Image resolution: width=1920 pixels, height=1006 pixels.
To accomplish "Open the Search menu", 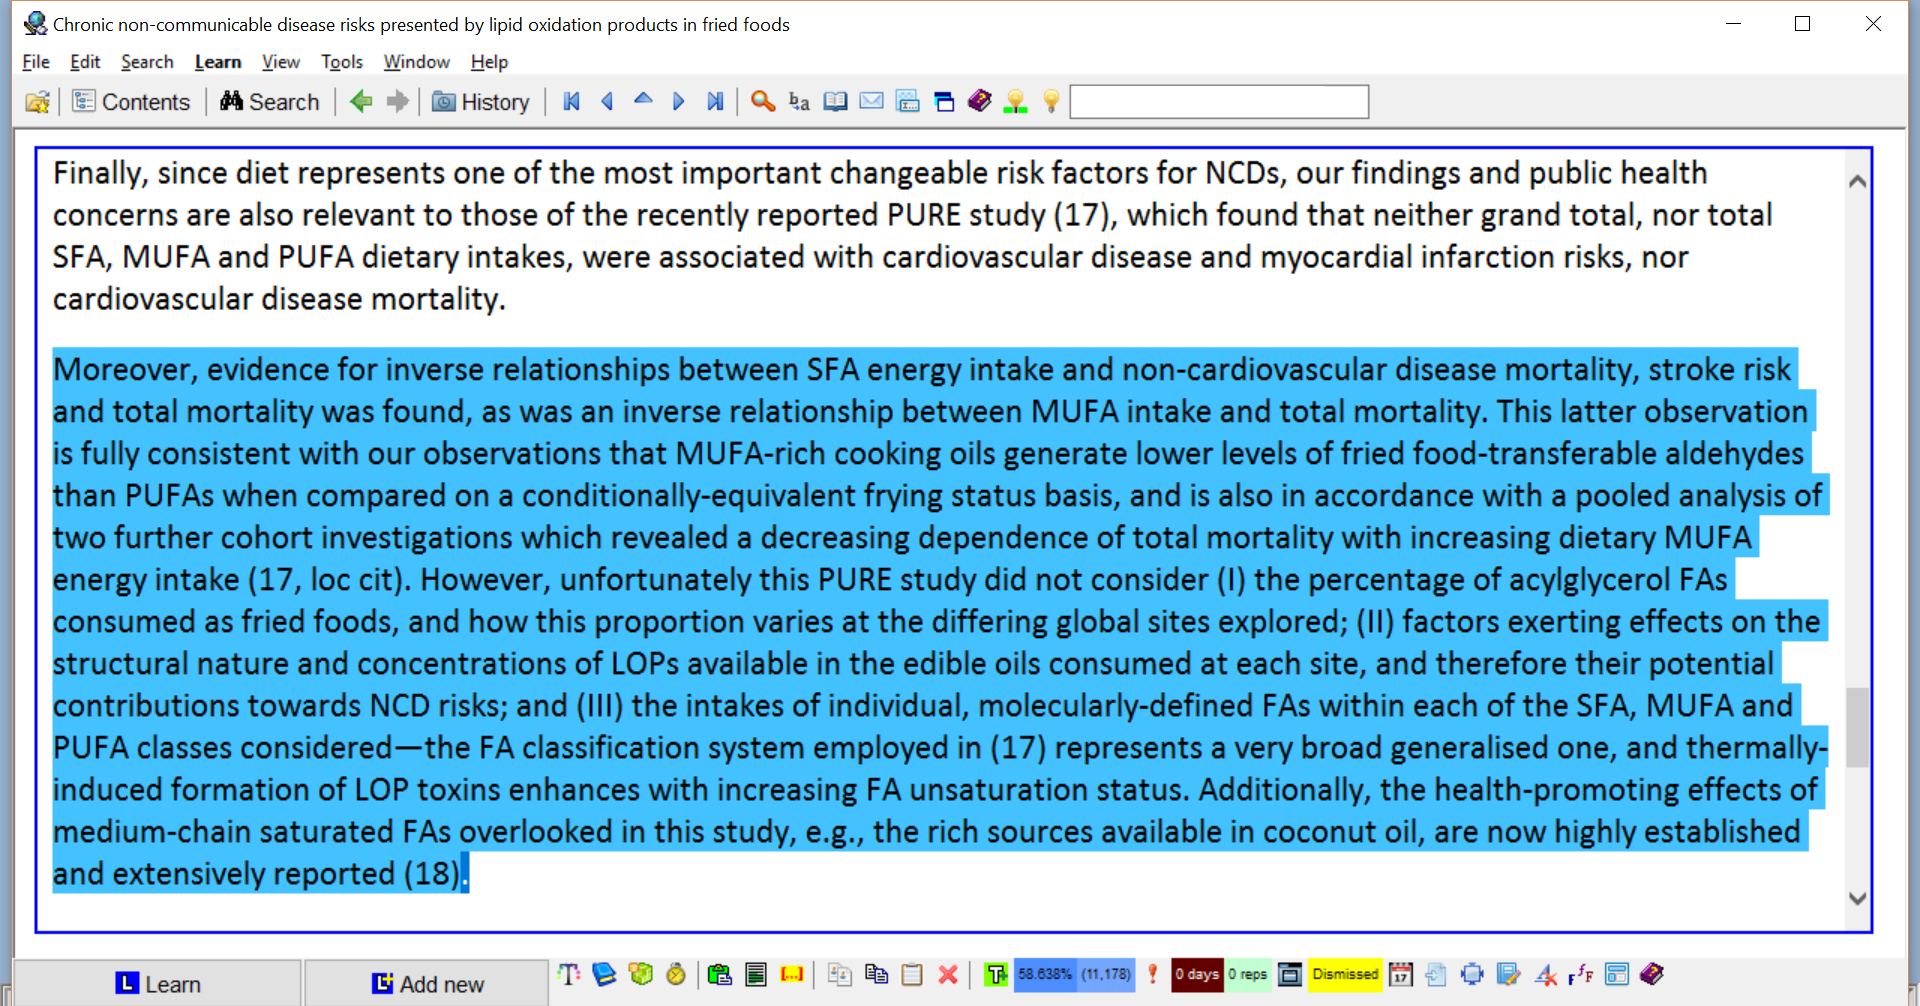I will 147,62.
